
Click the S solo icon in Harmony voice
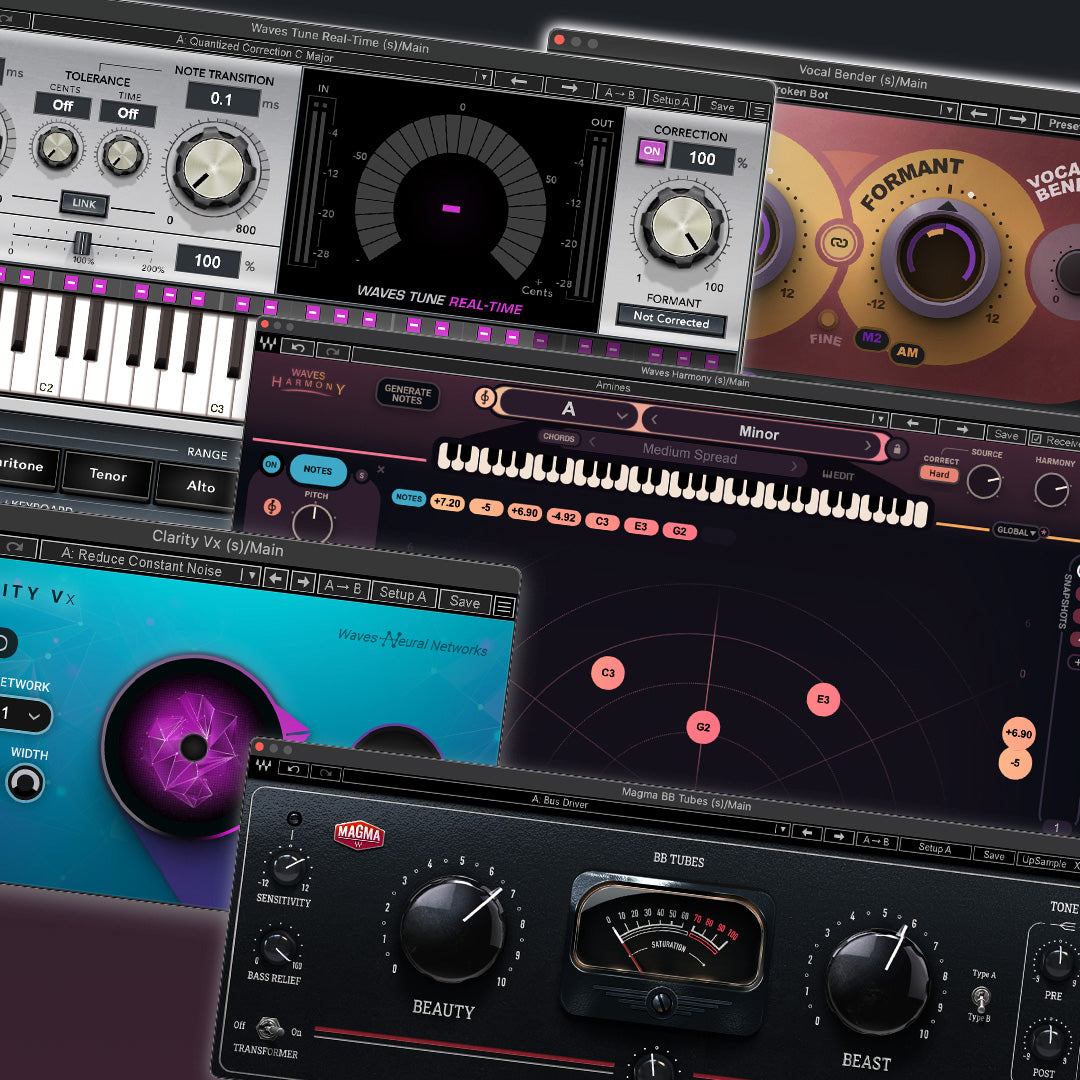pyautogui.click(x=361, y=475)
